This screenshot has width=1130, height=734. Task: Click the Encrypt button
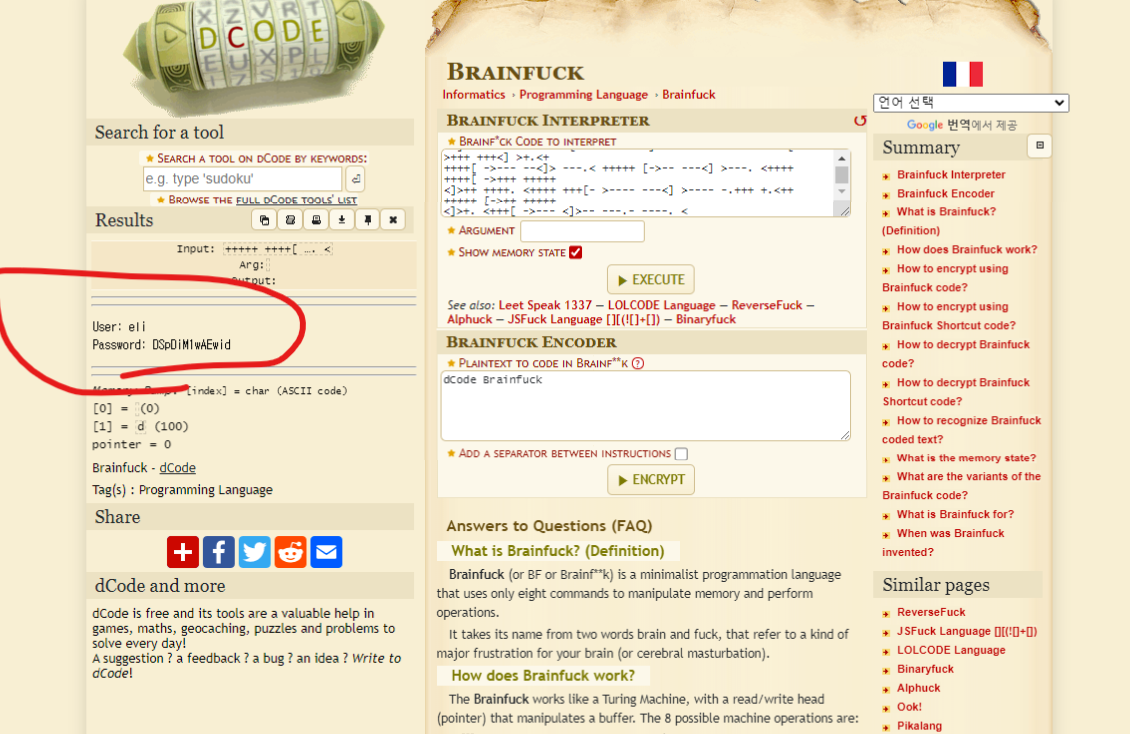pos(651,480)
